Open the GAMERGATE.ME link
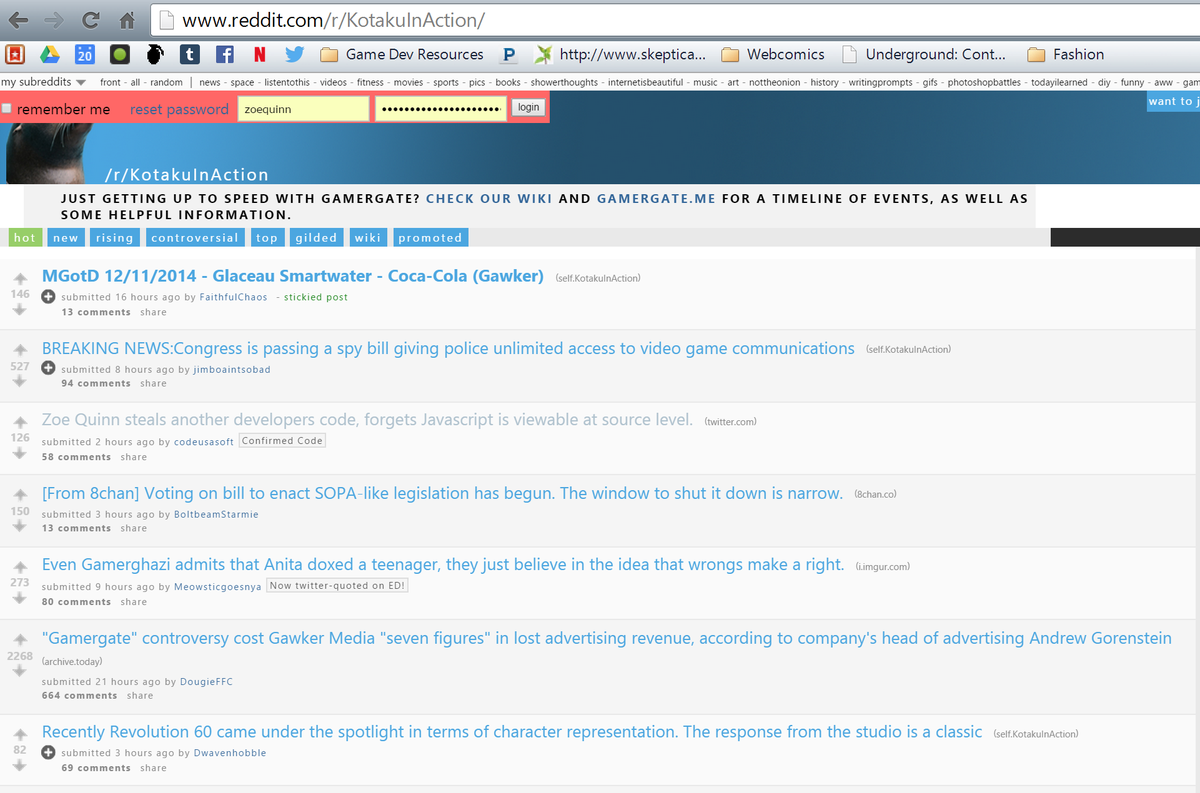The image size is (1200, 793). [656, 199]
